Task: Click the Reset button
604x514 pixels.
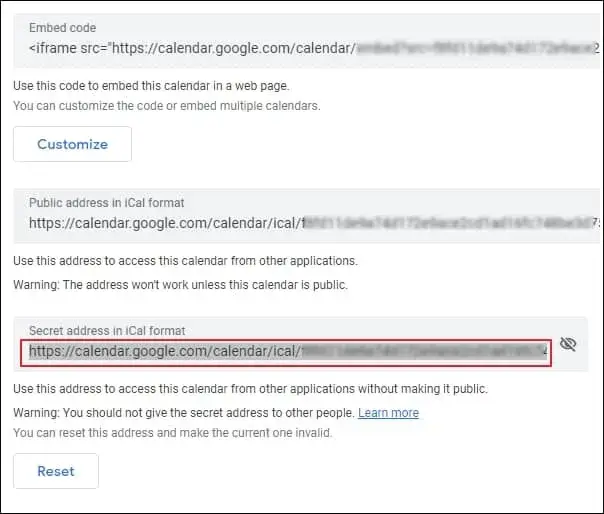Action: pyautogui.click(x=56, y=471)
